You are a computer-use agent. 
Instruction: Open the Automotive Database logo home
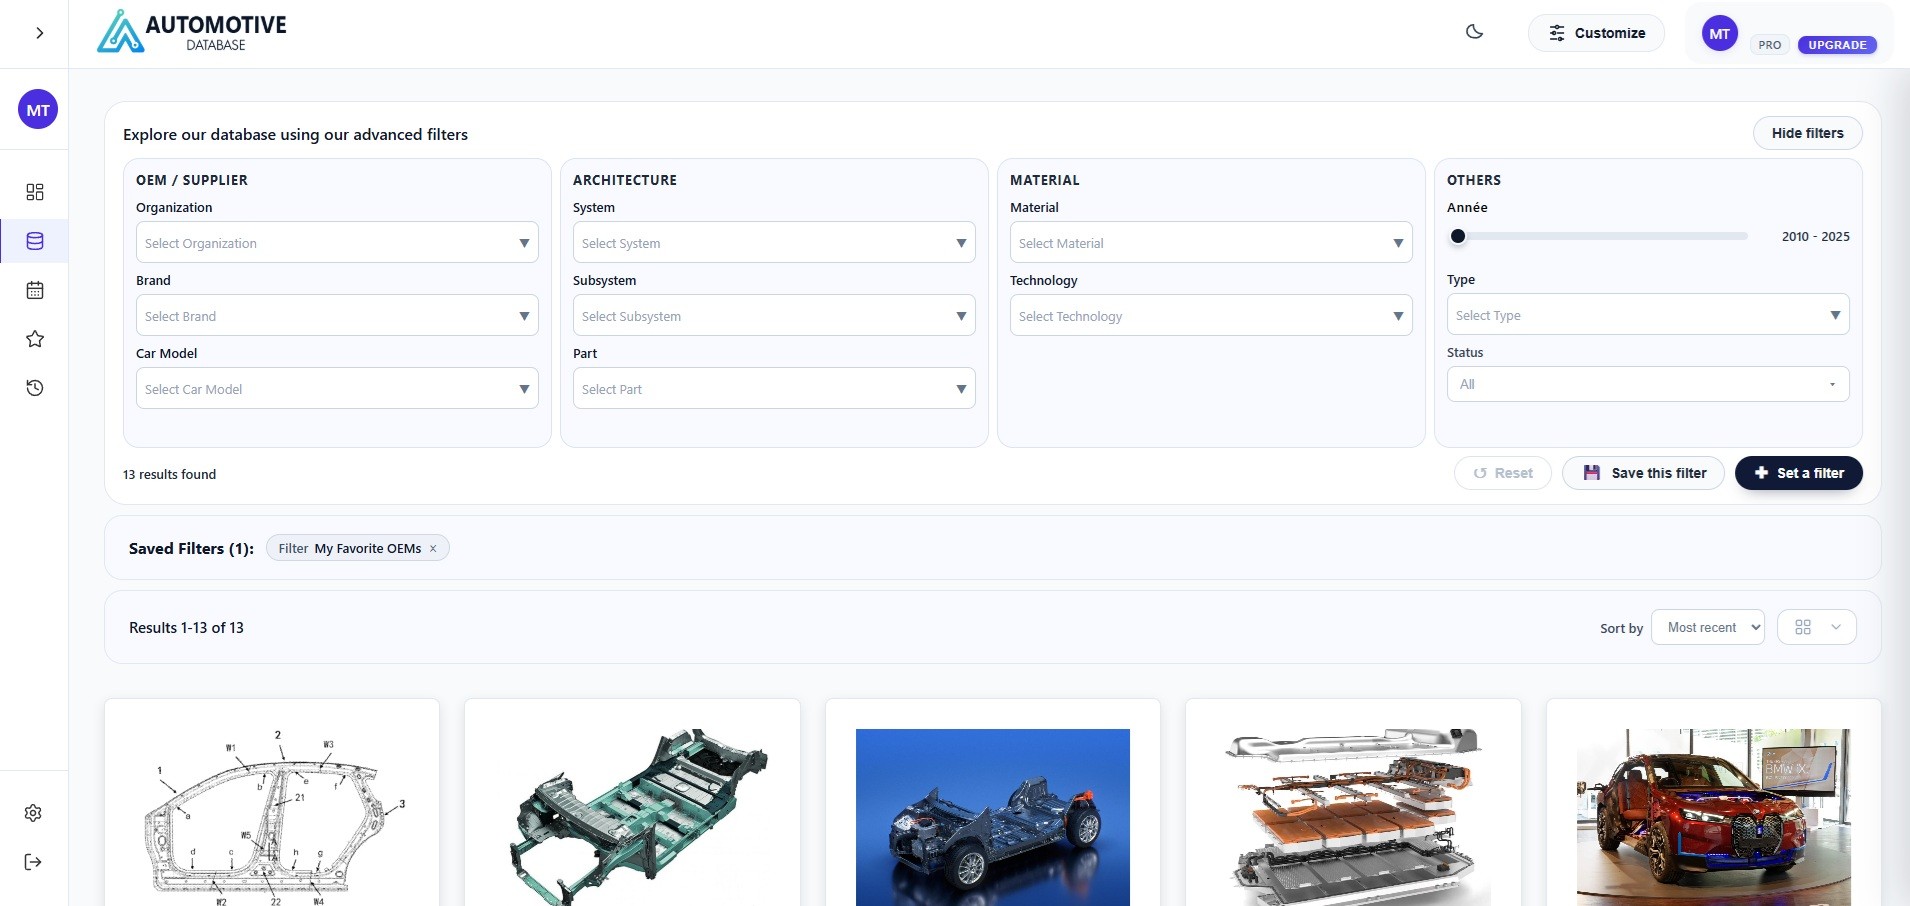coord(192,32)
